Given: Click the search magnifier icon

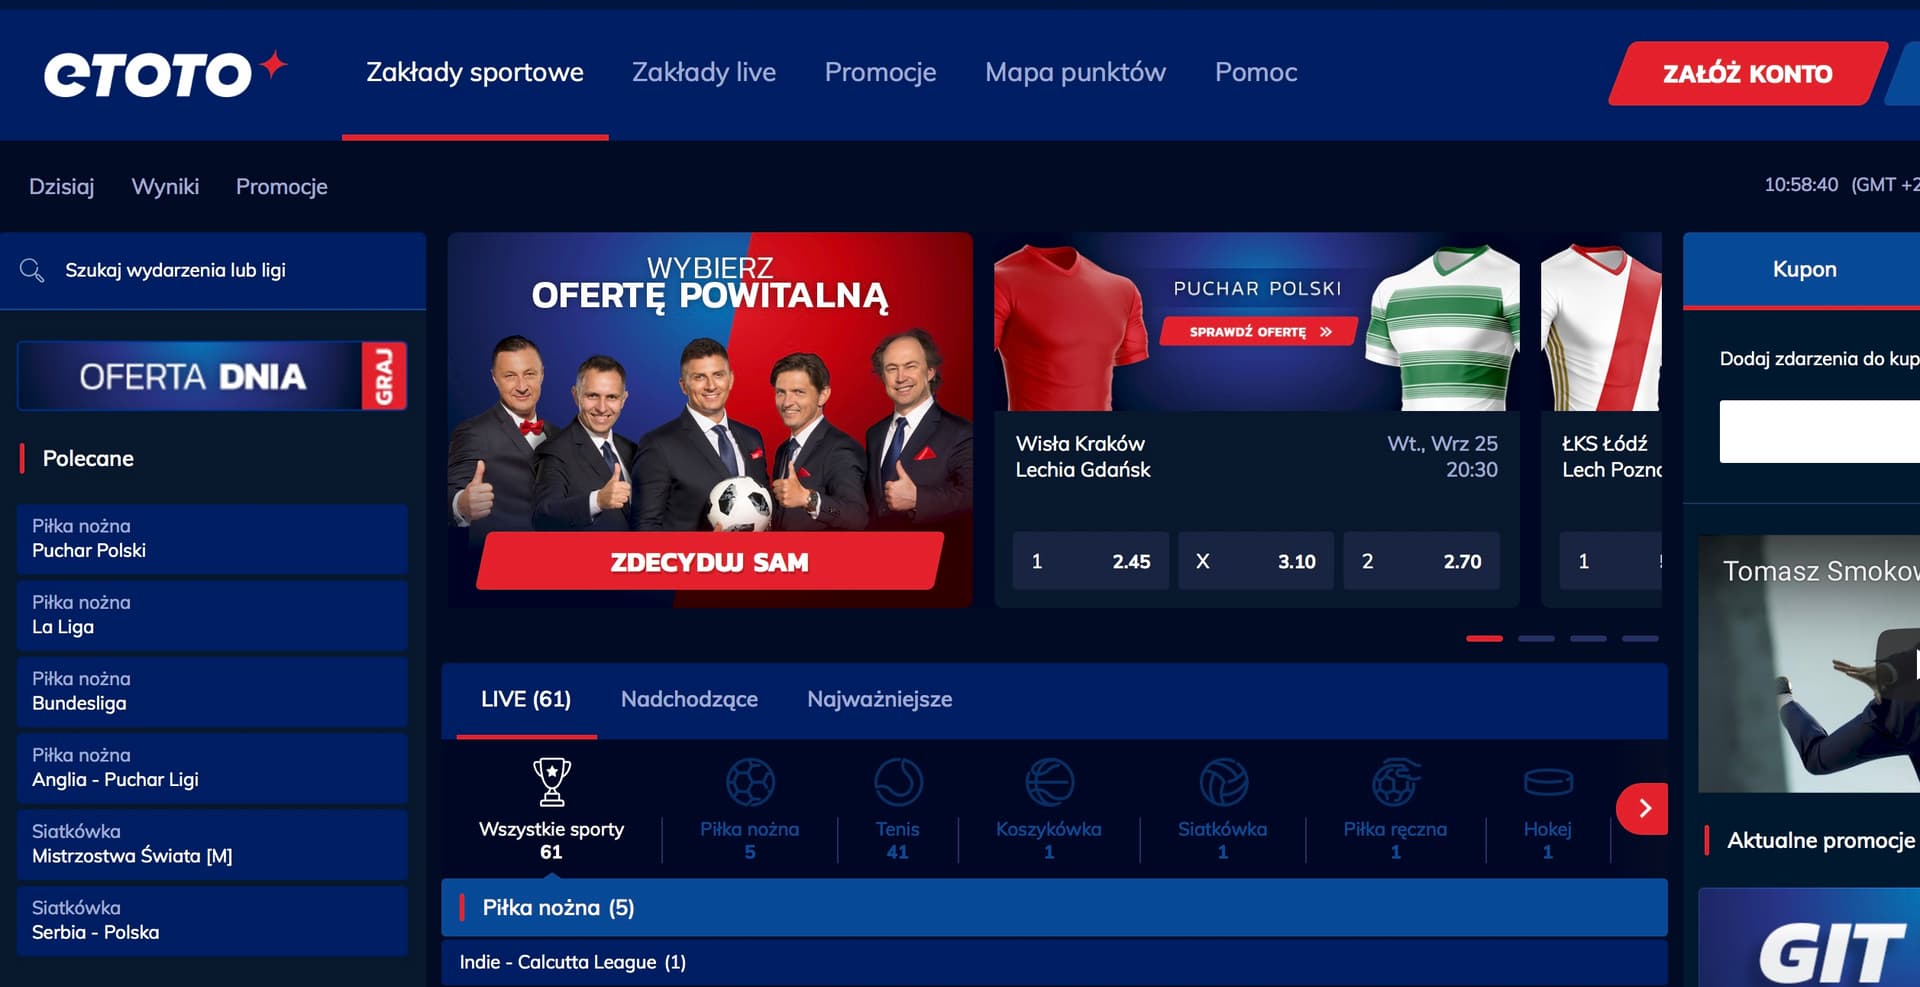Looking at the screenshot, I should 32,270.
